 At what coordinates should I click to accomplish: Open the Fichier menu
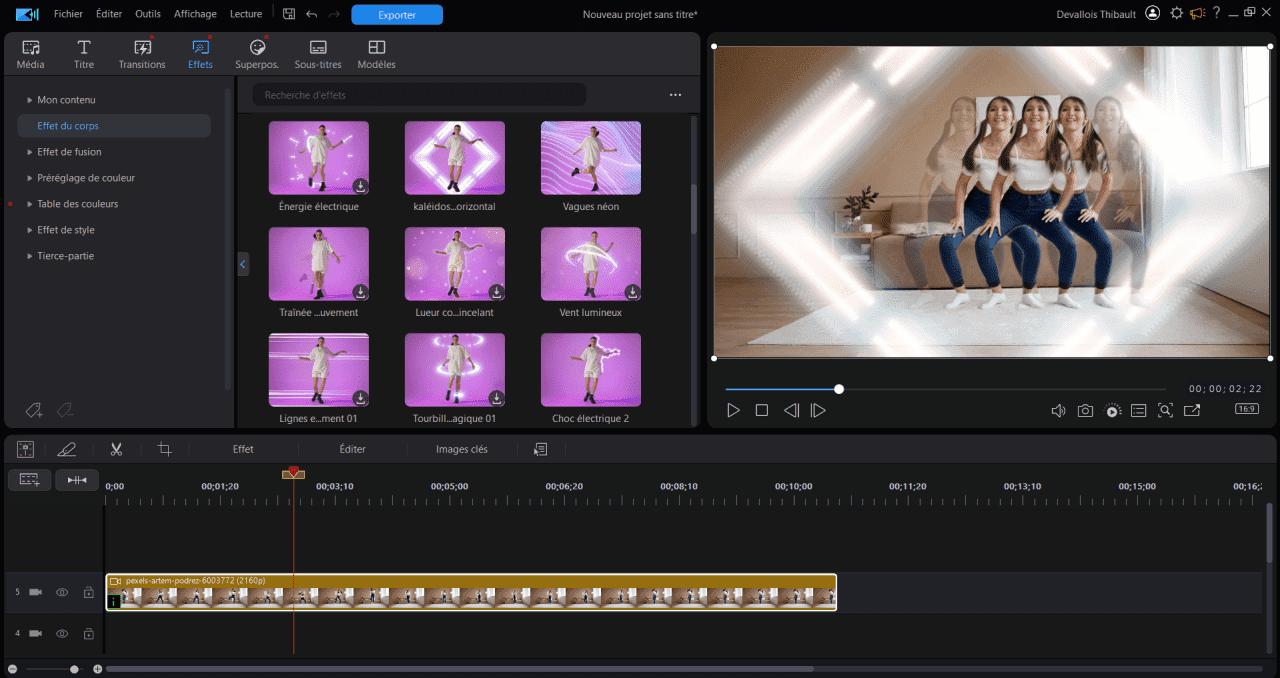[x=68, y=14]
